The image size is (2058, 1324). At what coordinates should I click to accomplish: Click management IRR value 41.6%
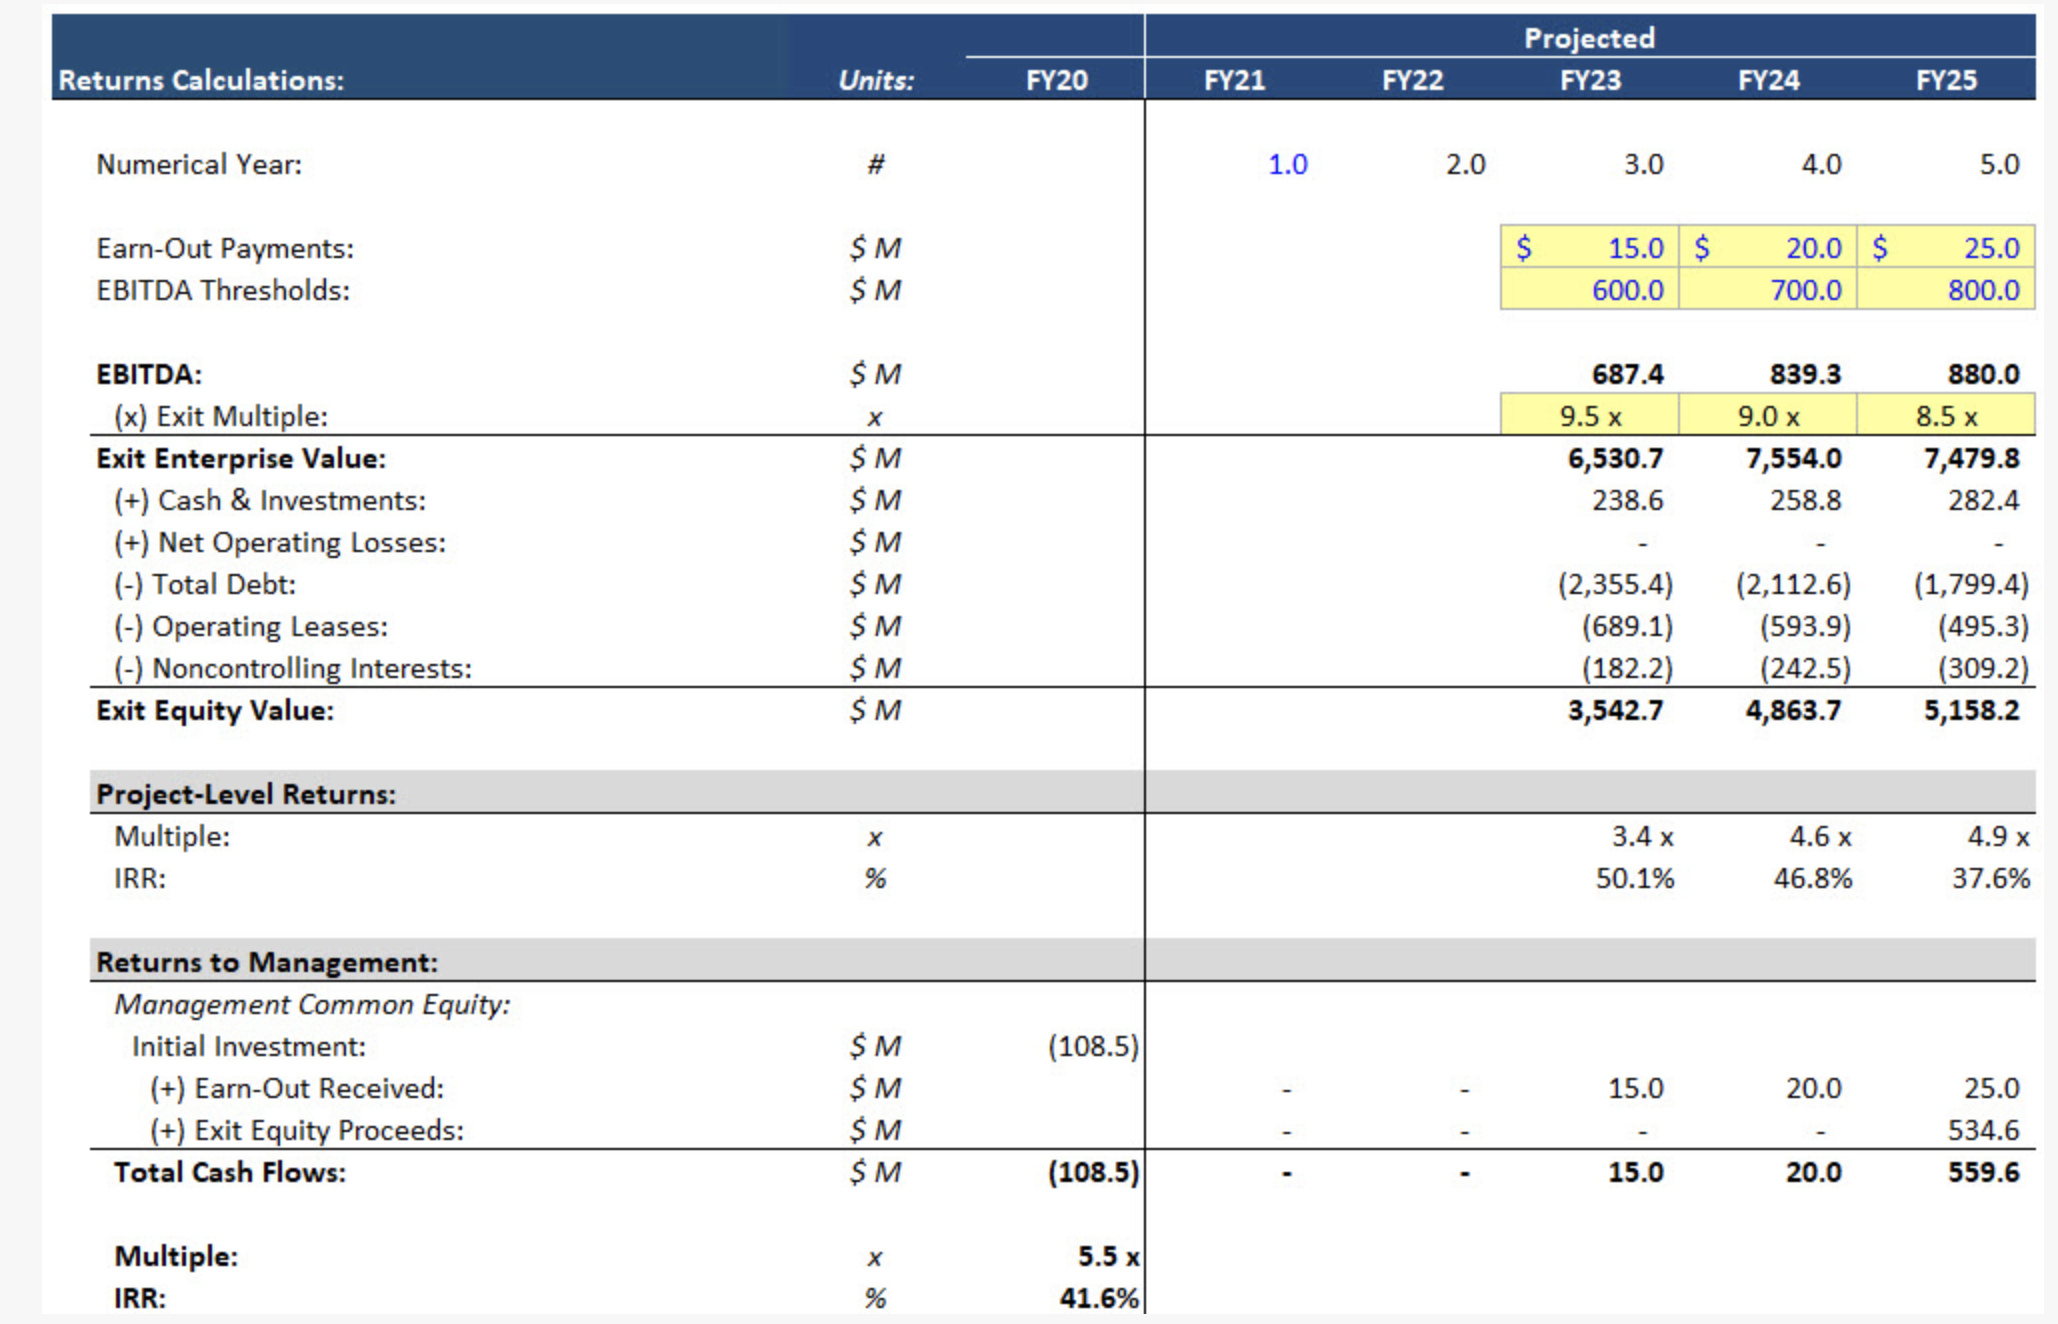coord(1099,1298)
